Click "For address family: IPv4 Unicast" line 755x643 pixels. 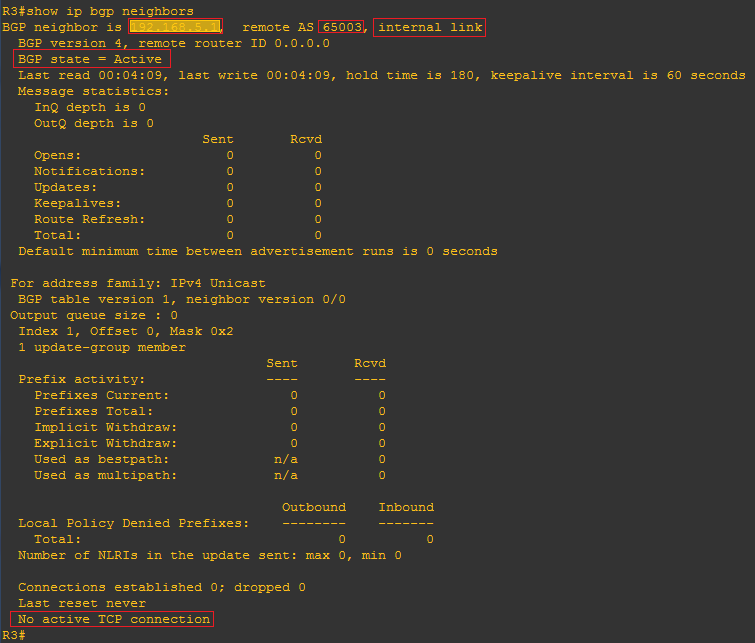[x=134, y=283]
